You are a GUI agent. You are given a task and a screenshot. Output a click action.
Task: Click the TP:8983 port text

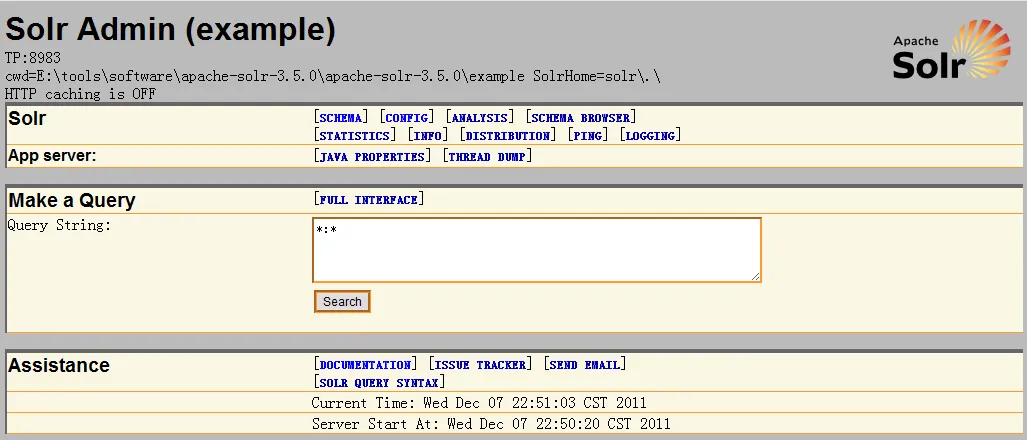coord(33,58)
